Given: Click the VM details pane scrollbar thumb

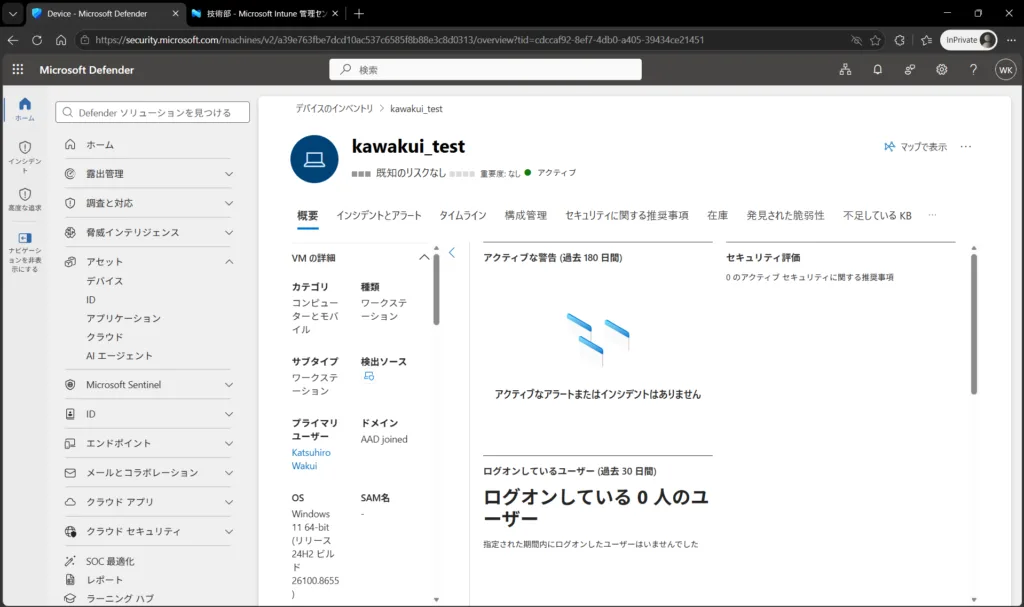Looking at the screenshot, I should click(436, 289).
